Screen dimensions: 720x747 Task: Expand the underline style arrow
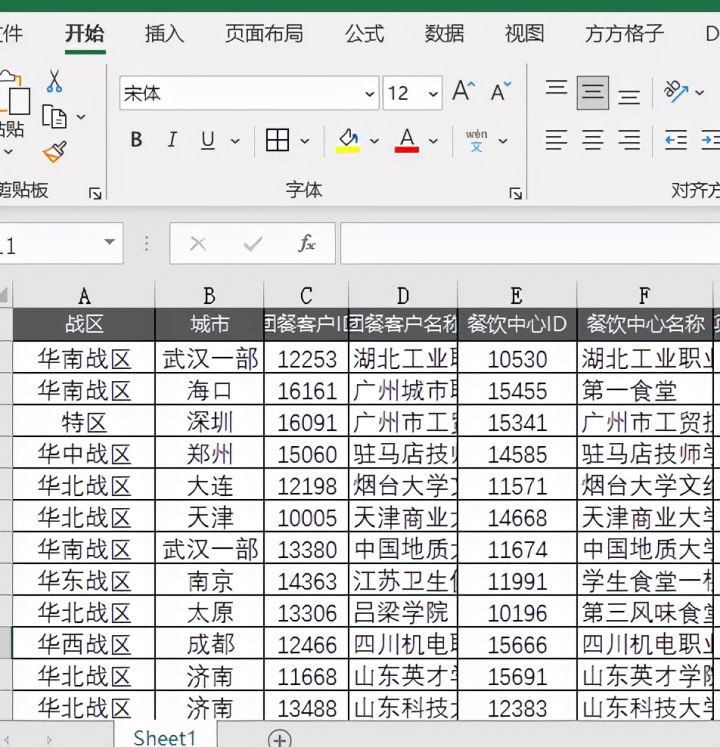click(x=235, y=141)
